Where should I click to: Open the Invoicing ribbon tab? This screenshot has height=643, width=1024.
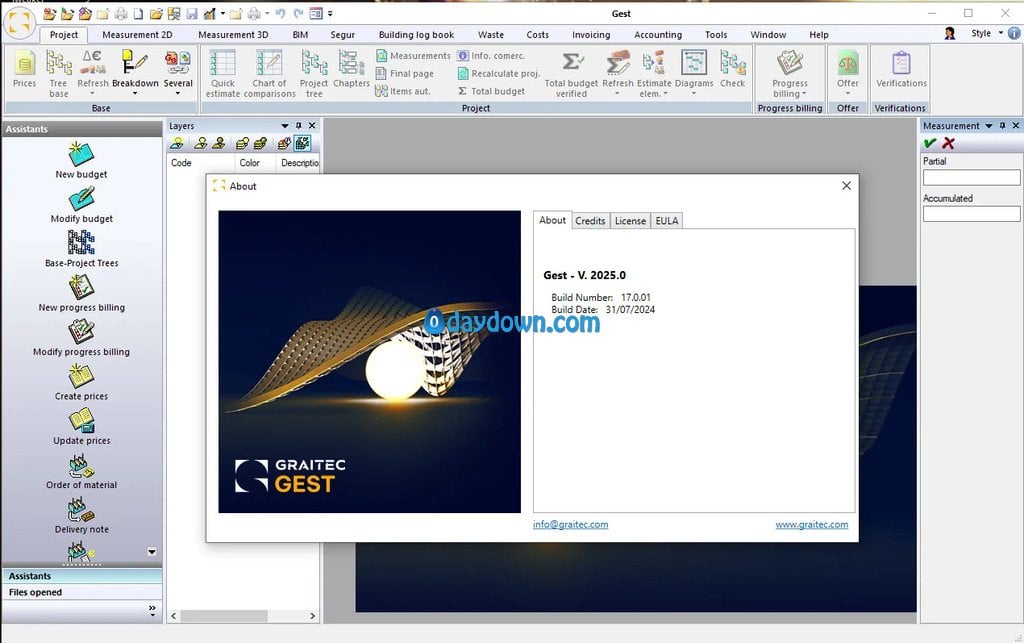pos(591,35)
